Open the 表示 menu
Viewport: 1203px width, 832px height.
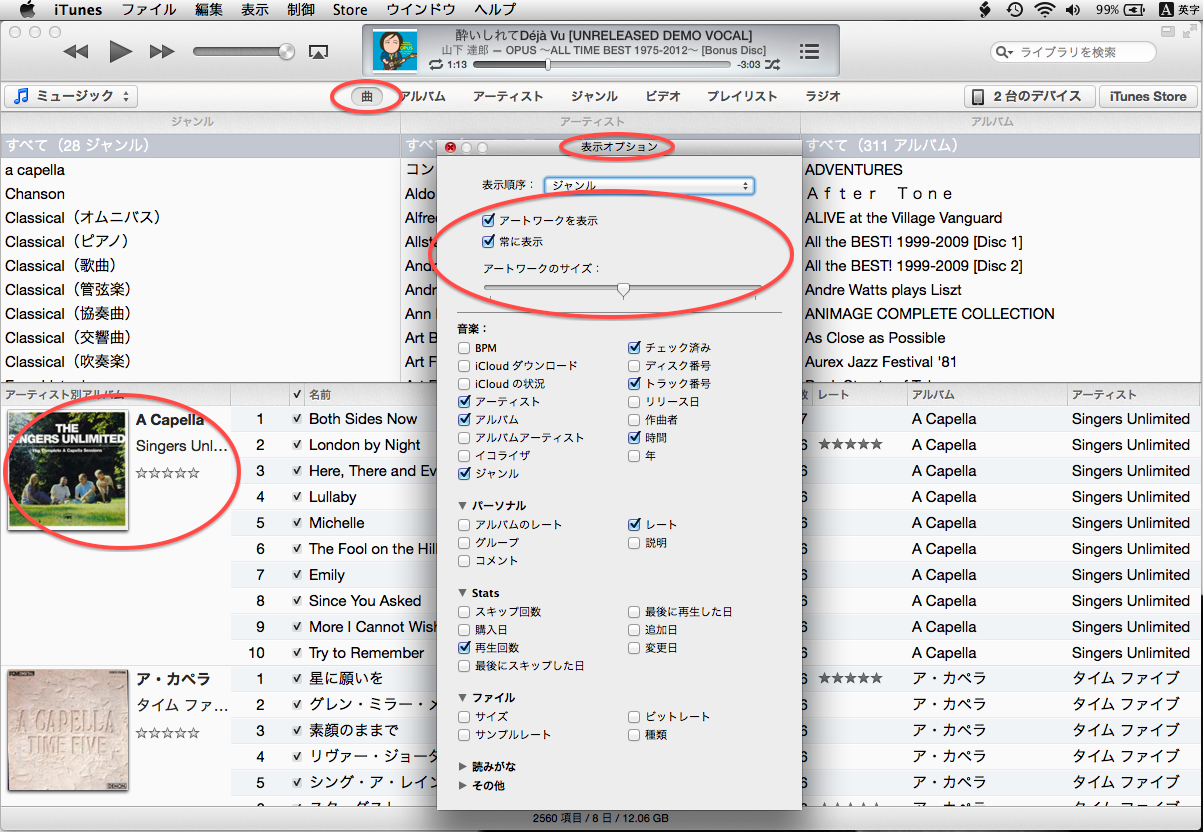click(255, 10)
